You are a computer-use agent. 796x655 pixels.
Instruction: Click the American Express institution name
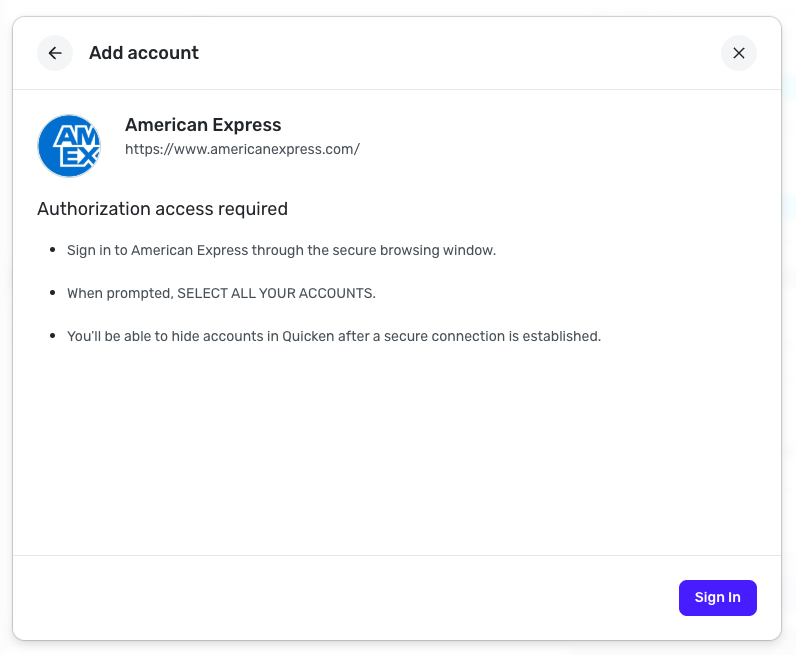click(x=203, y=125)
